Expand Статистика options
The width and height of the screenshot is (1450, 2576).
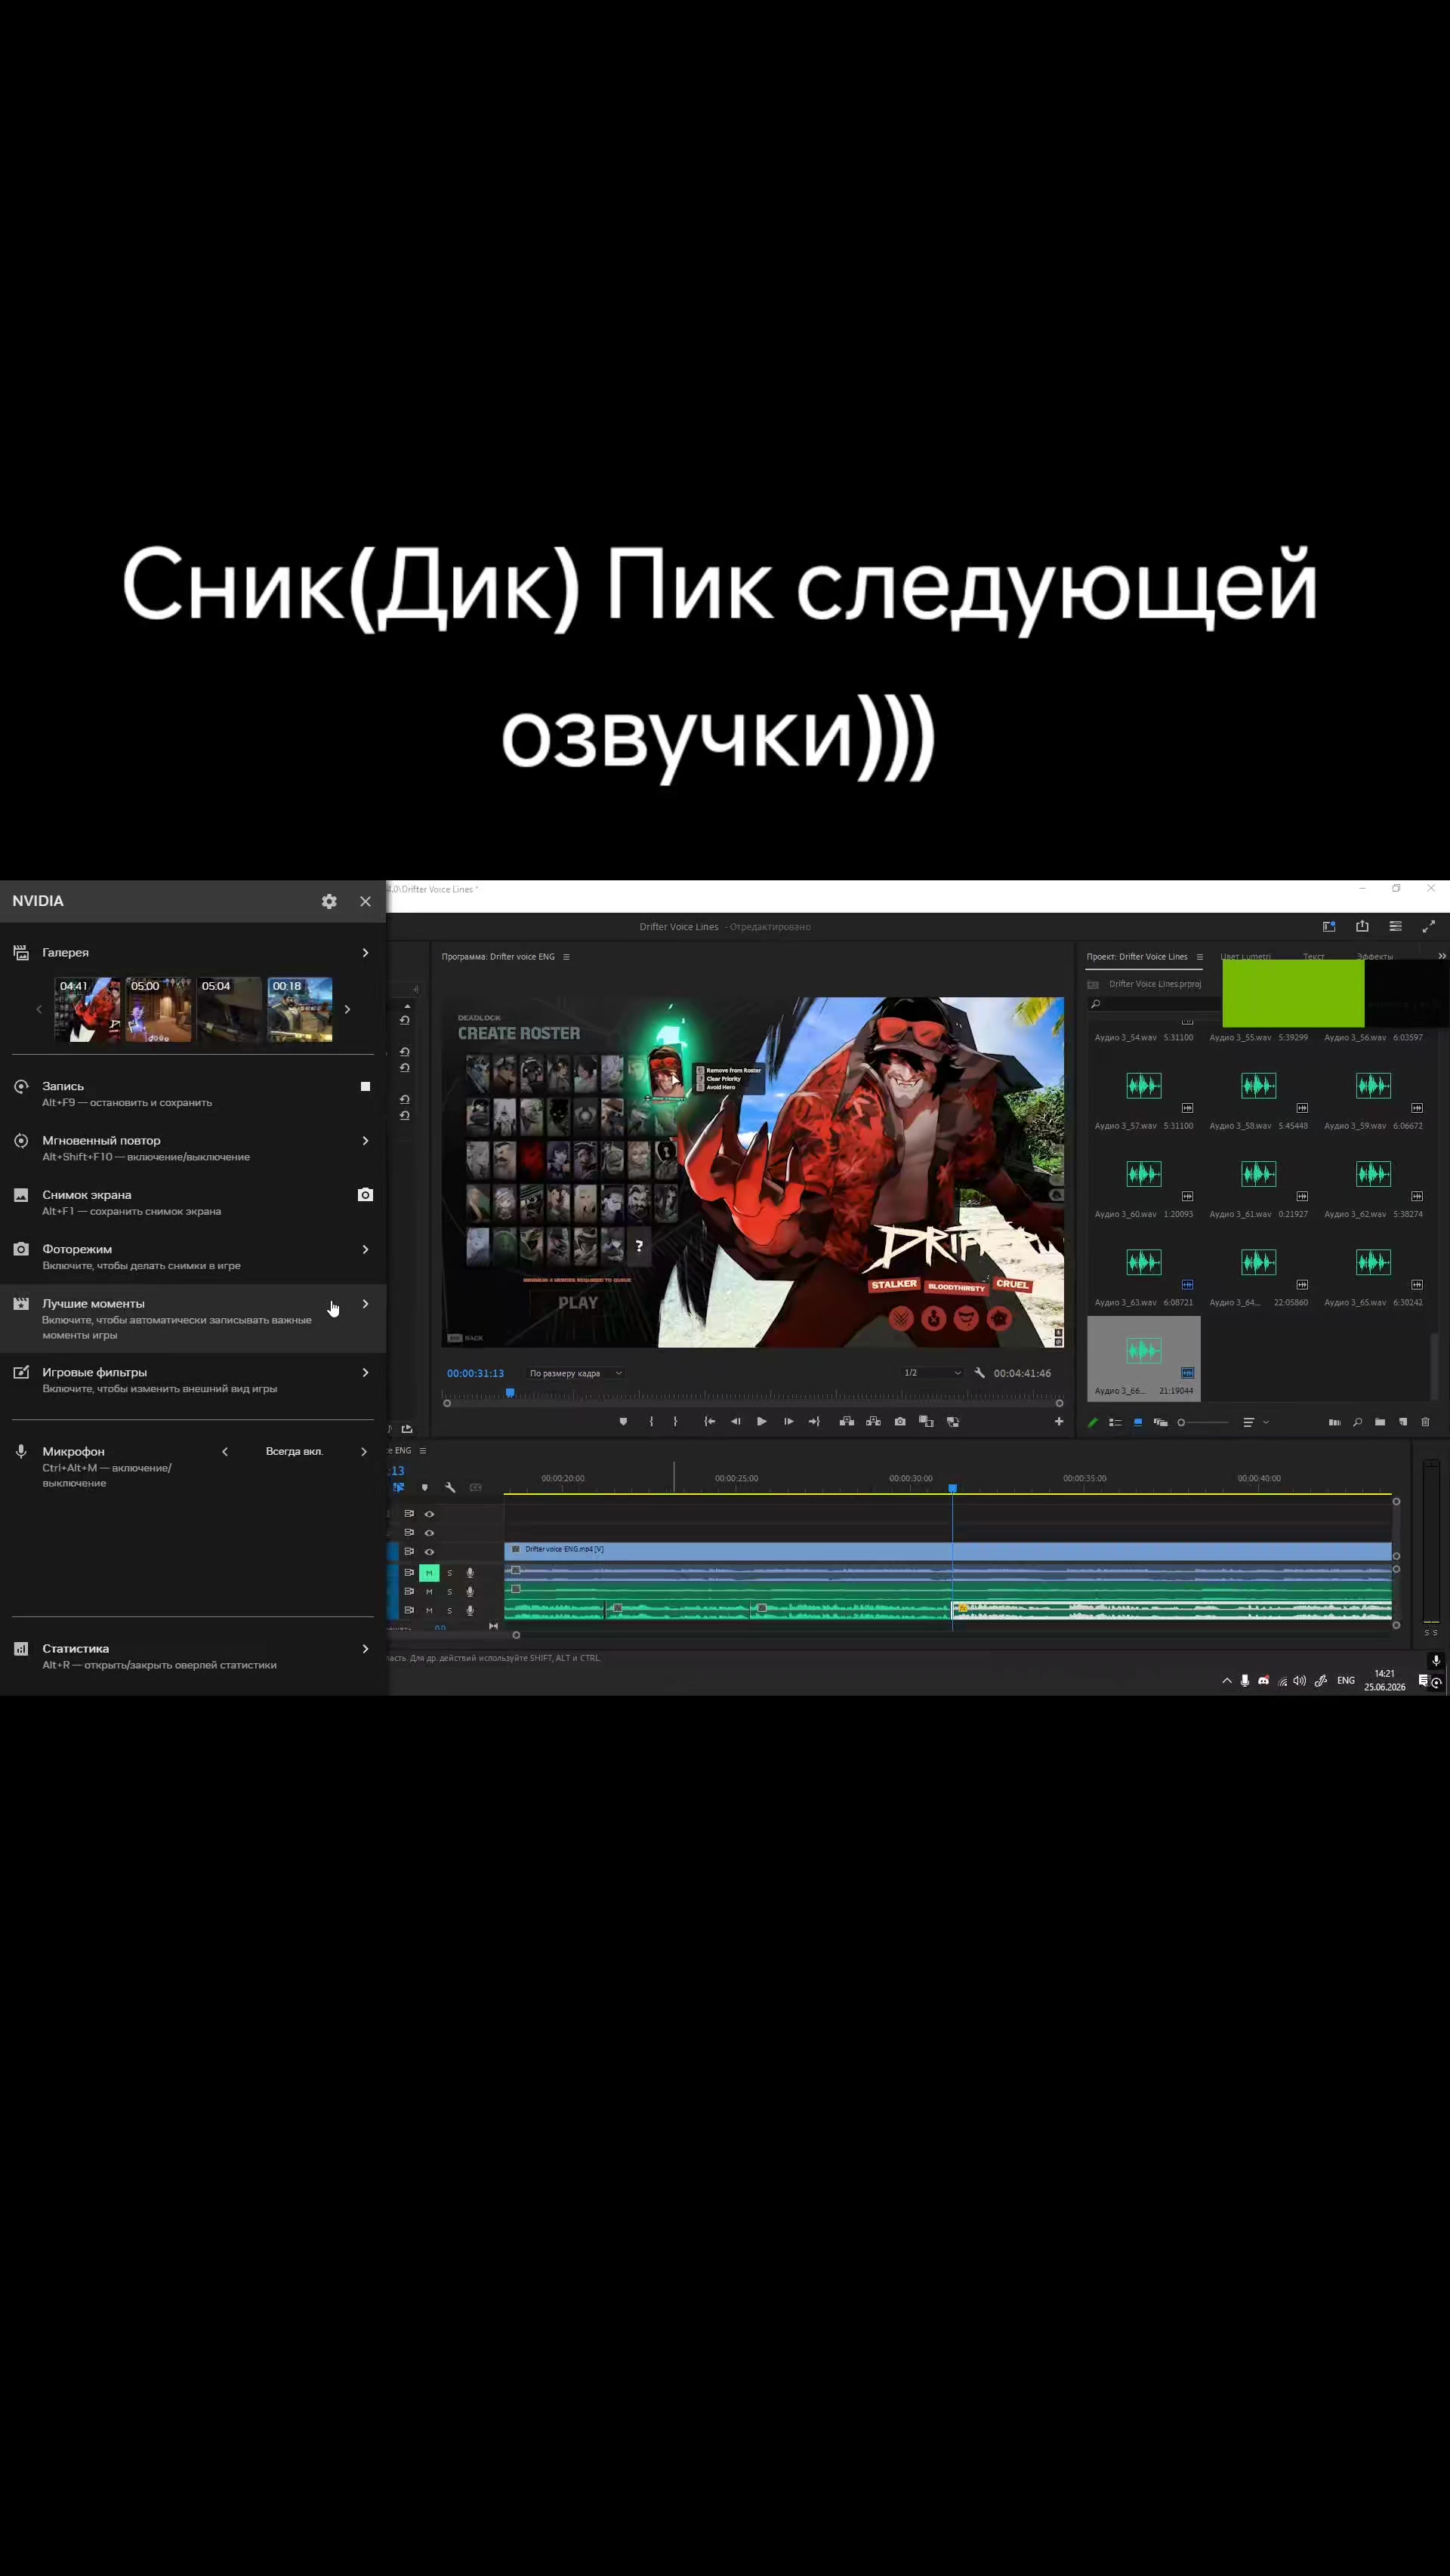(x=365, y=1649)
